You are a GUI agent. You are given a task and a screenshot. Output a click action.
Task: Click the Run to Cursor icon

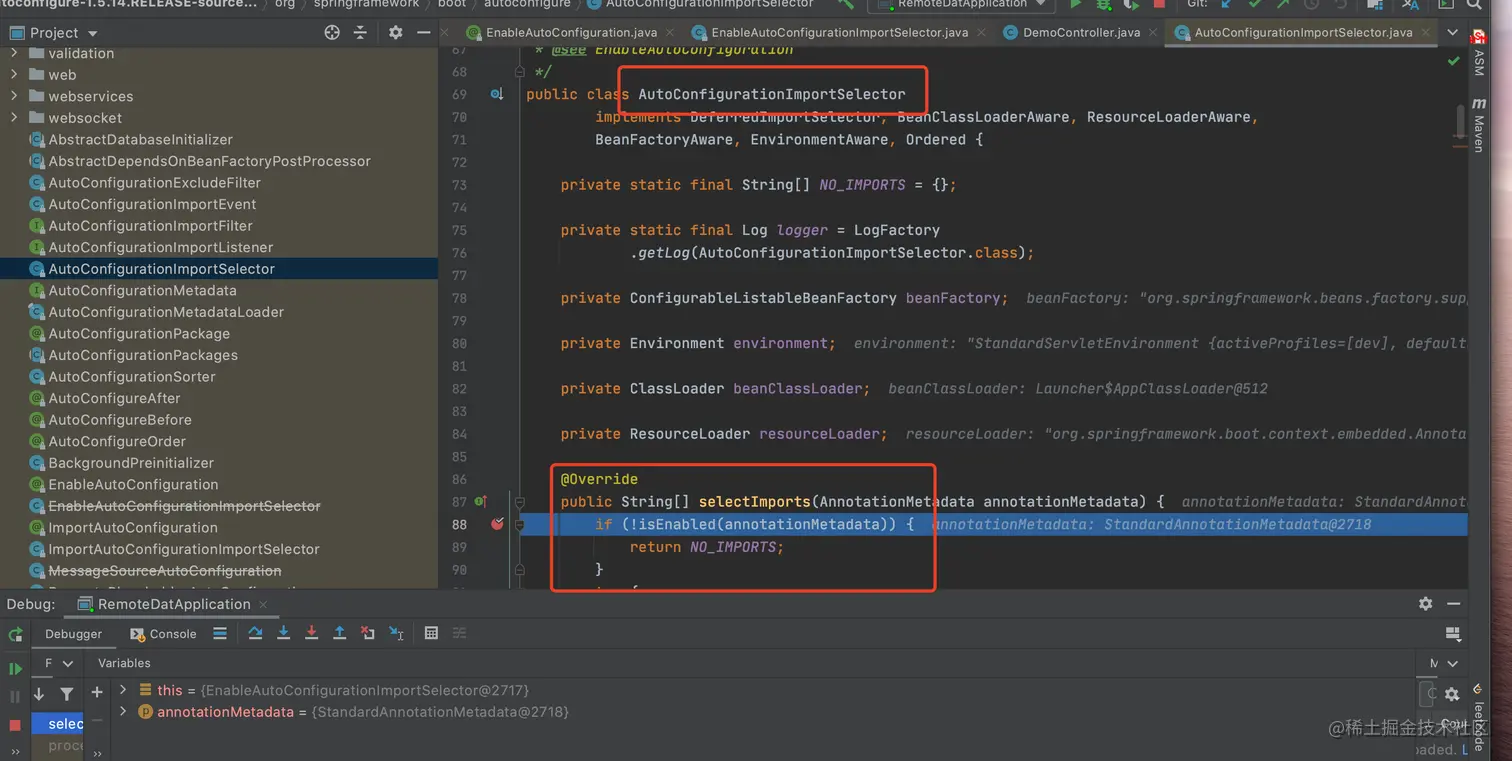396,633
